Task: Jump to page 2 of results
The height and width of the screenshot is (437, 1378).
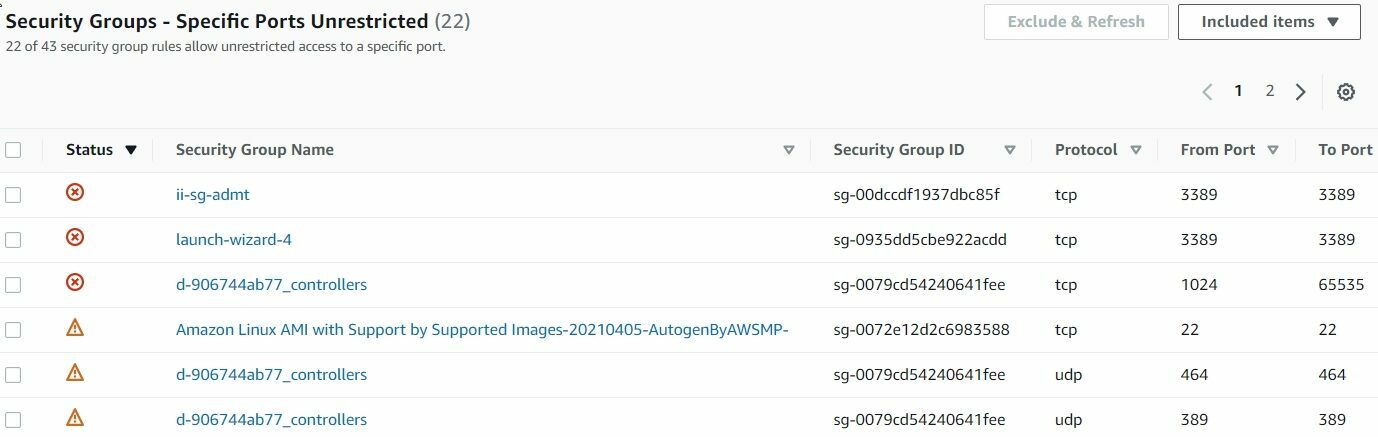Action: click(x=1270, y=91)
